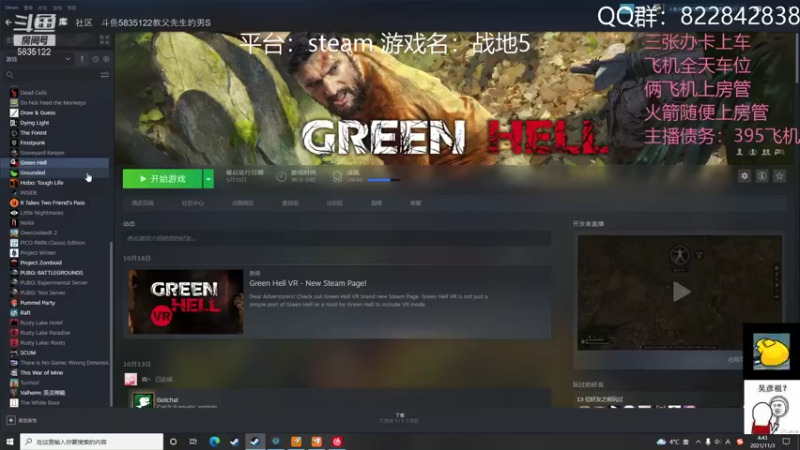Open the Windows Start menu
Image resolution: width=800 pixels, height=450 pixels.
[10, 441]
